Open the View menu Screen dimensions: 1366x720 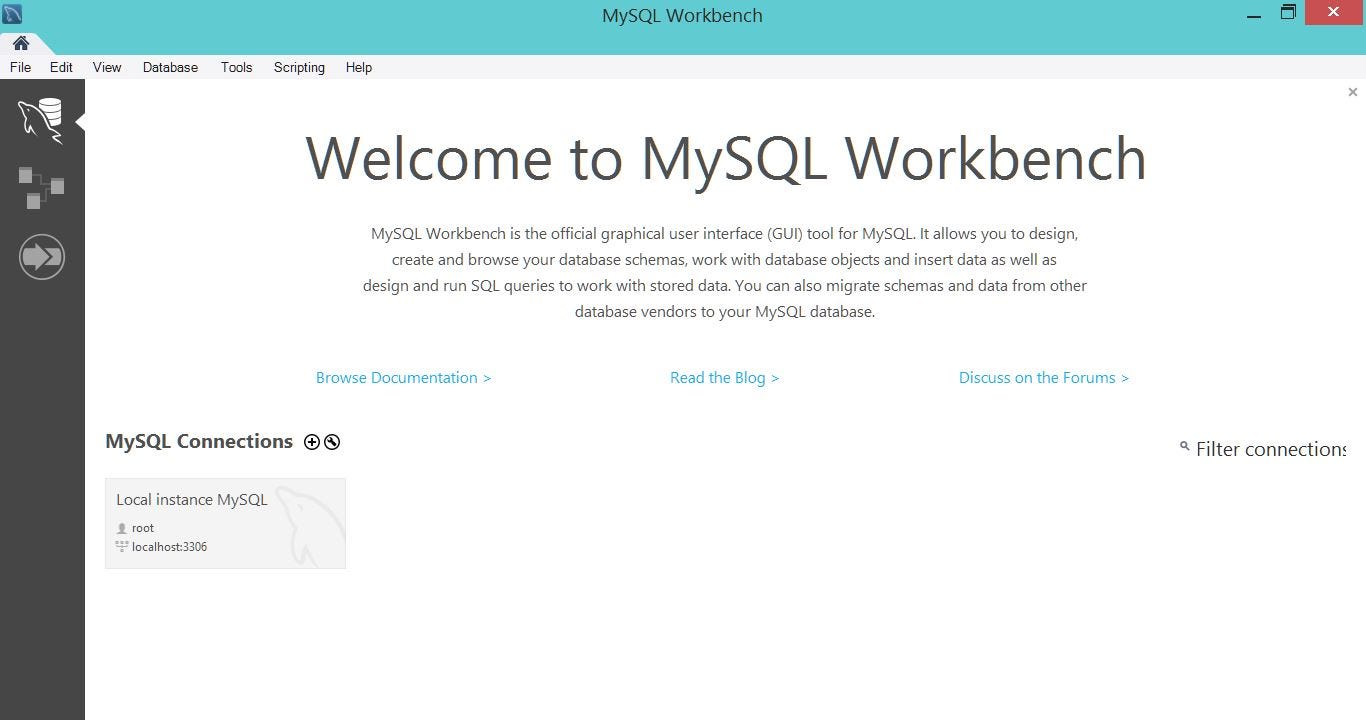[107, 67]
